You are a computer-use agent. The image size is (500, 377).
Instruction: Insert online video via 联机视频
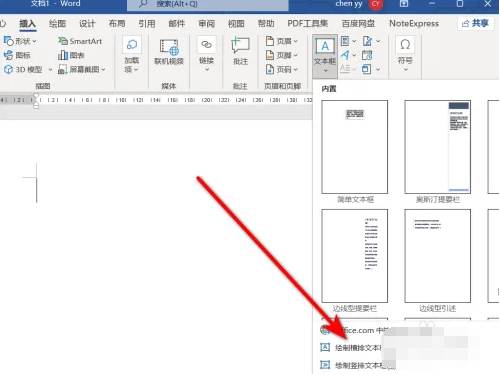[x=169, y=52]
